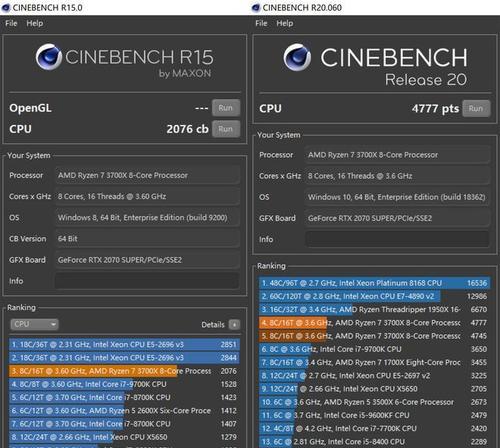Image resolution: width=500 pixels, height=448 pixels.
Task: Open Help menu in Cinebench R15 window
Action: 35,23
